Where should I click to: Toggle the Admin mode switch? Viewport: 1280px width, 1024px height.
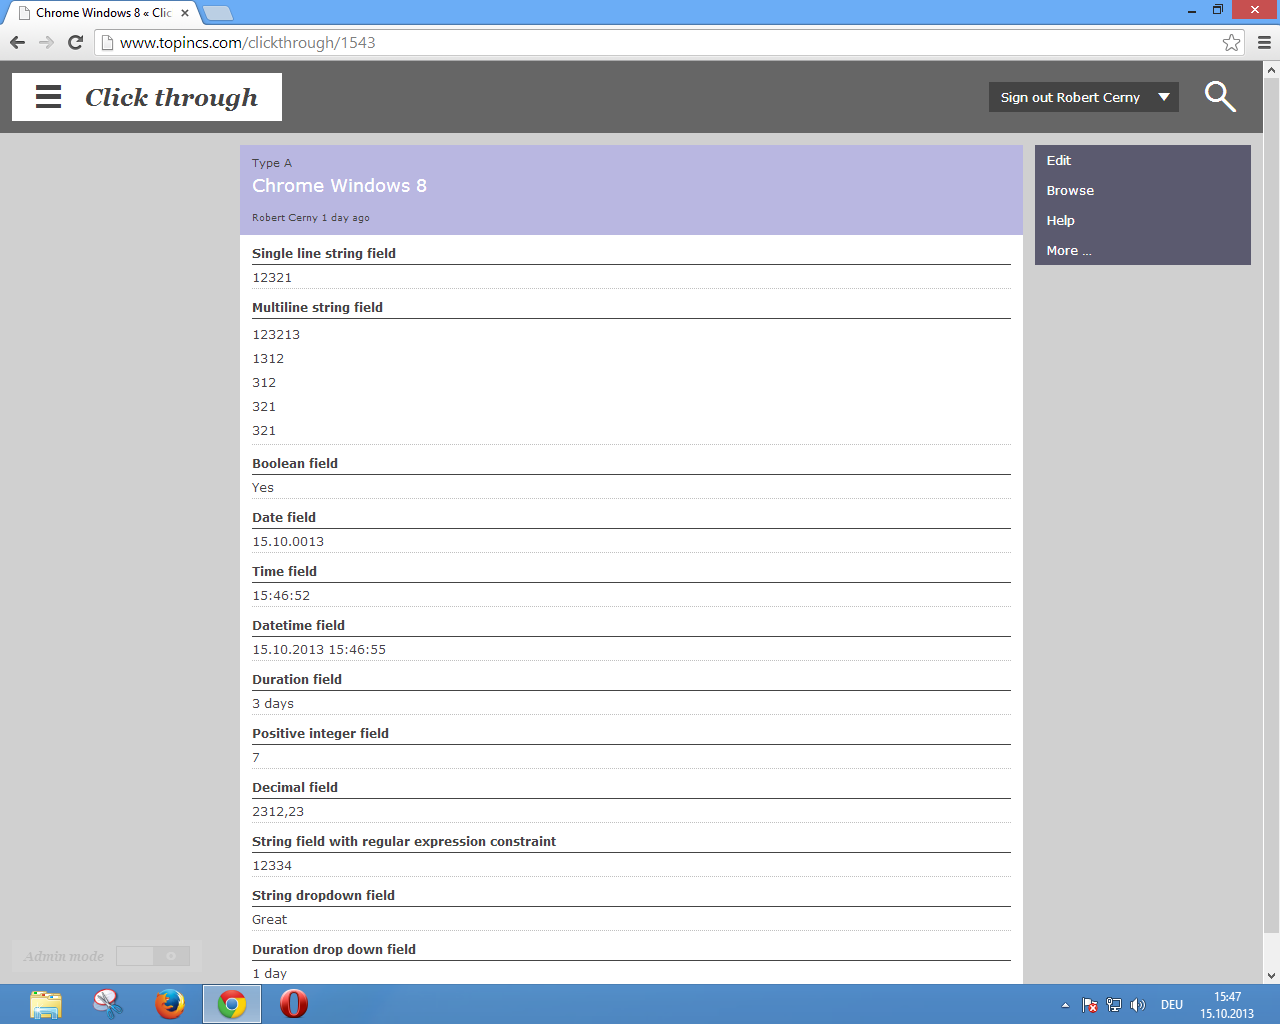click(153, 956)
